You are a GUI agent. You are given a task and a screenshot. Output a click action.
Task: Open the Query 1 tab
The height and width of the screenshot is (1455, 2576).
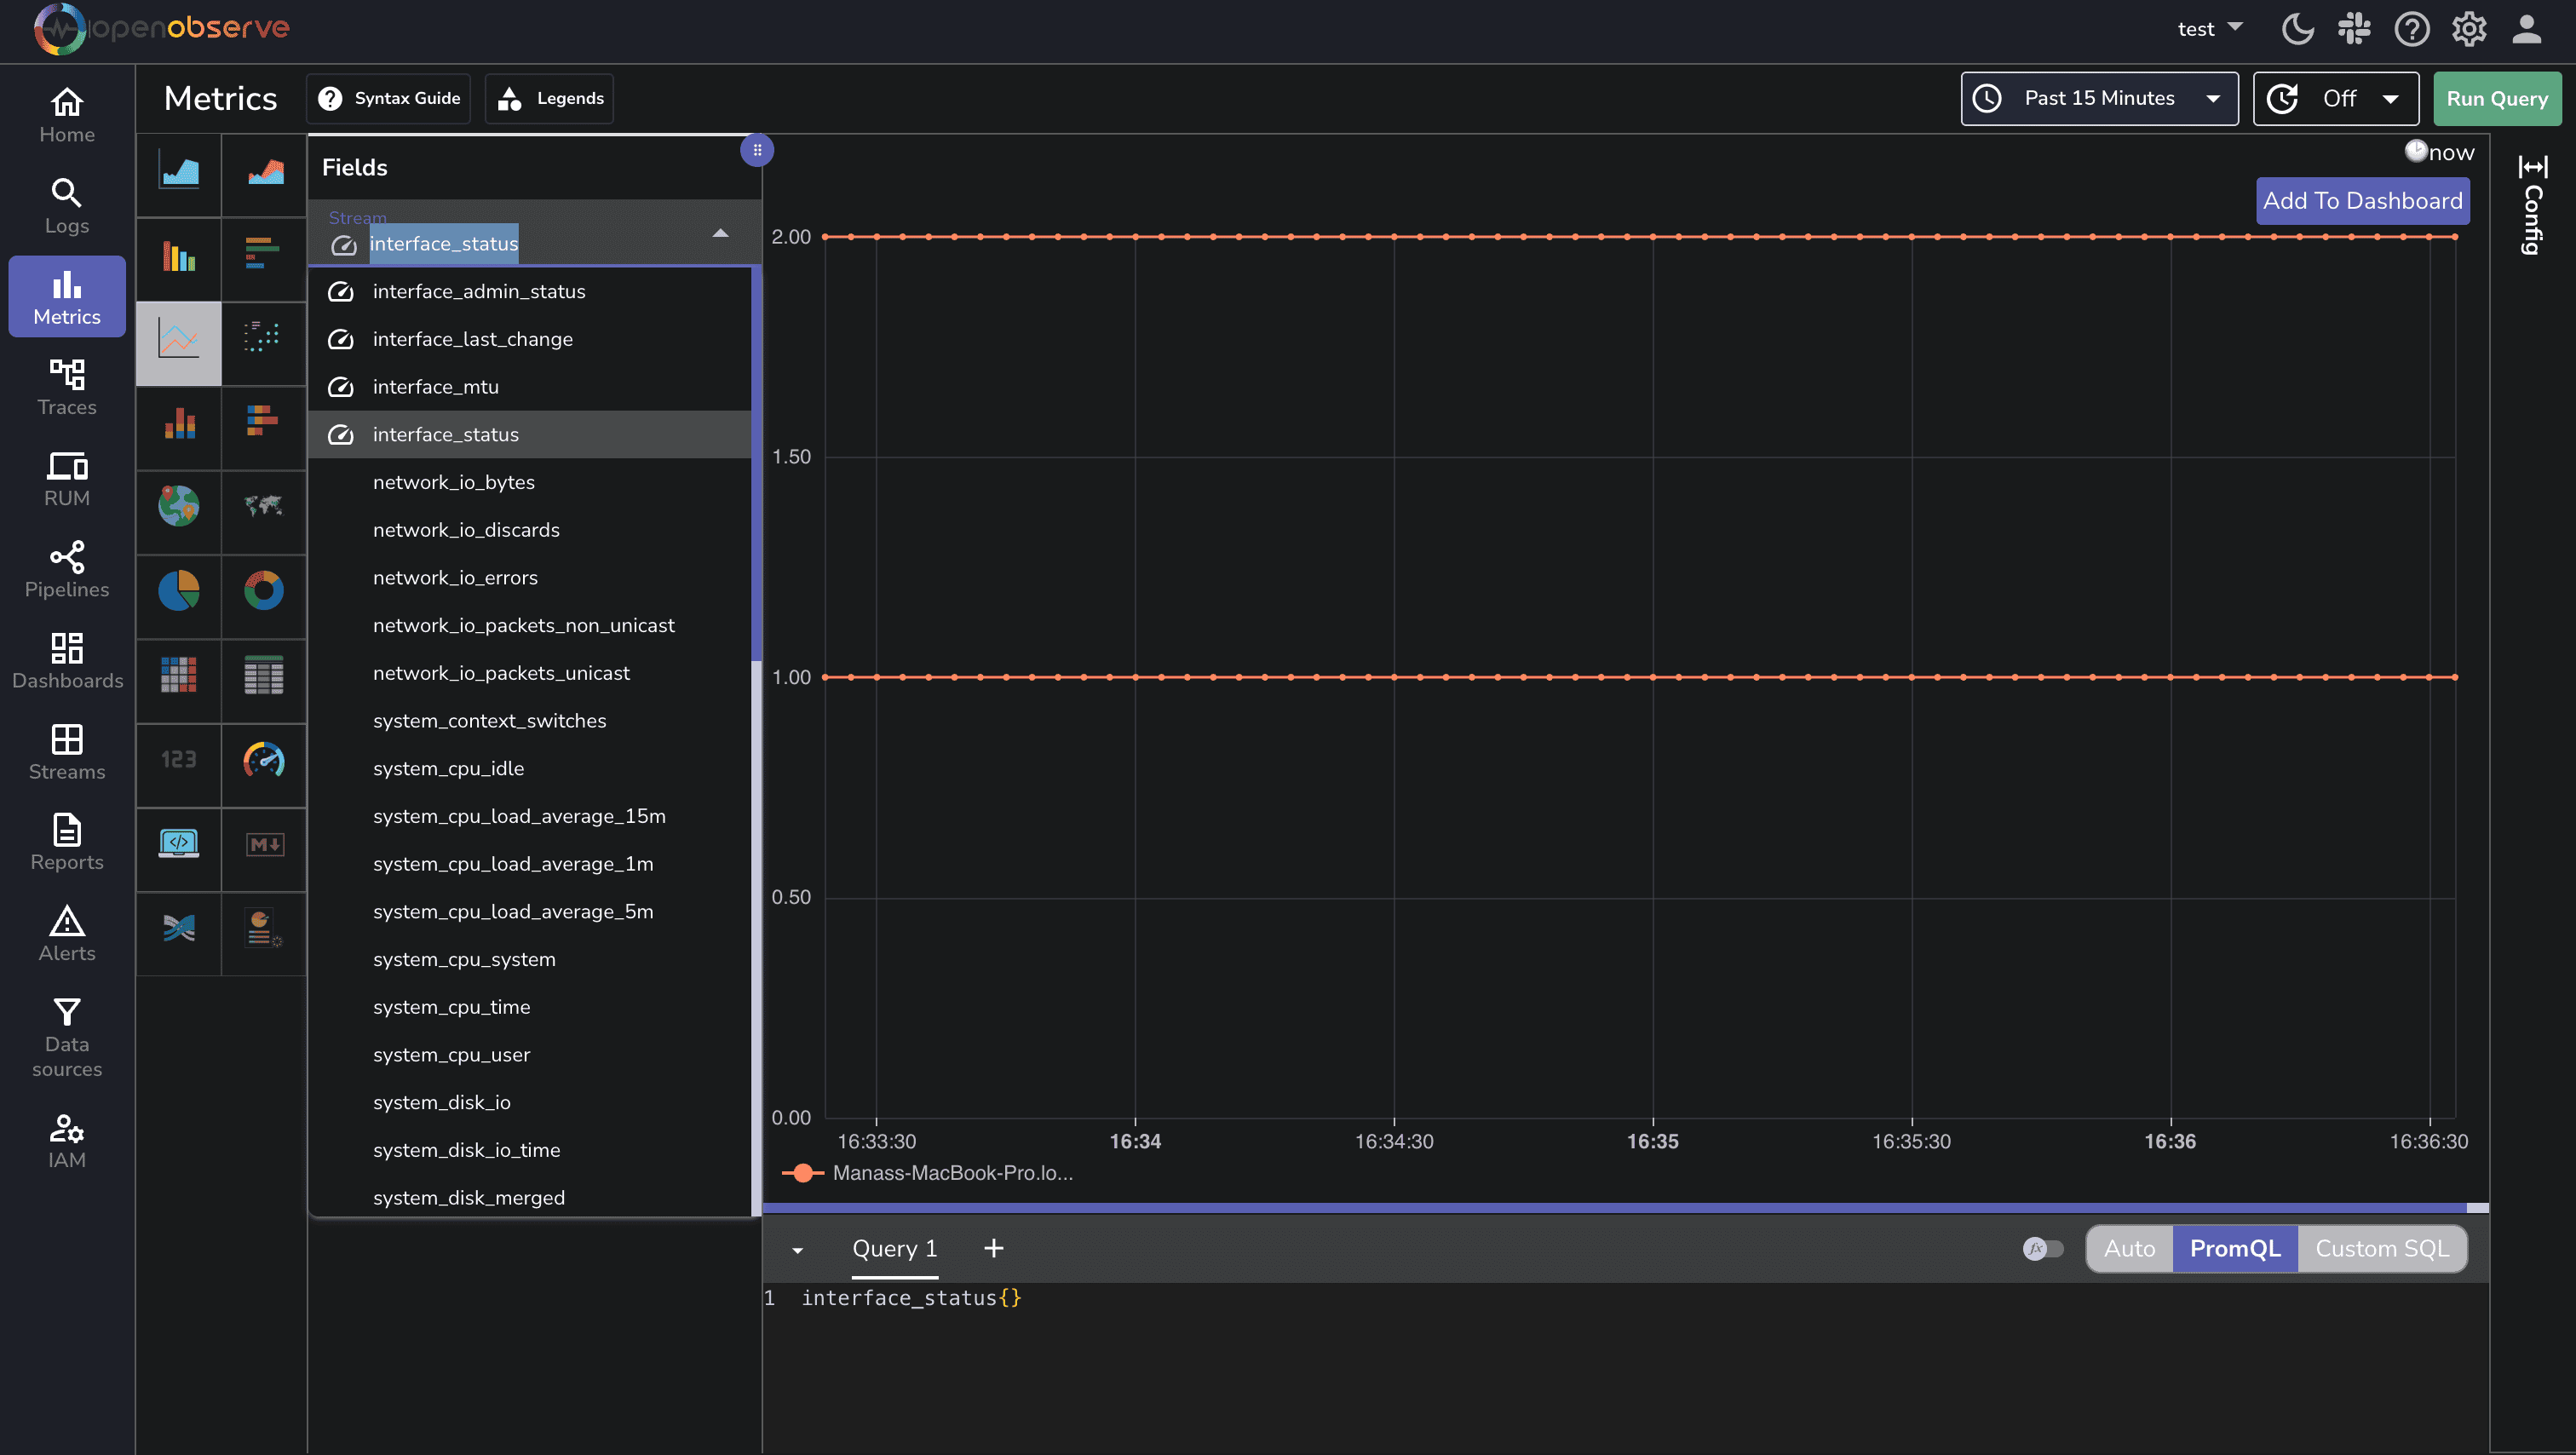[x=894, y=1248]
